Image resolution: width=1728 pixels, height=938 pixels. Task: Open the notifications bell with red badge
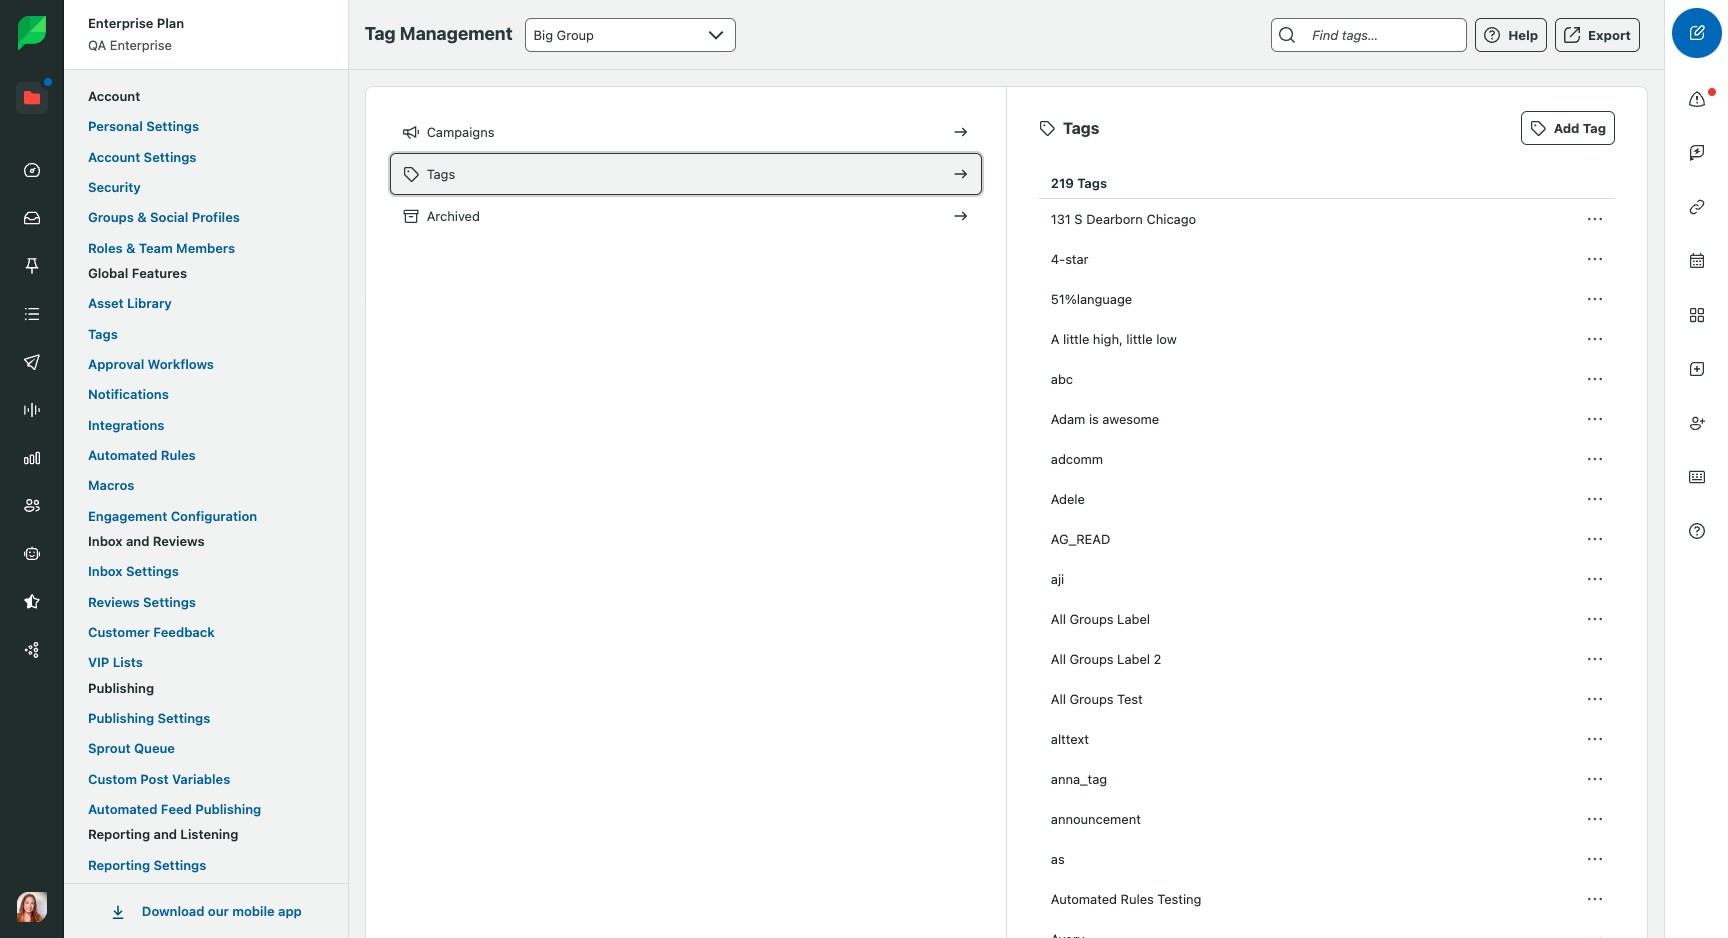tap(1697, 99)
